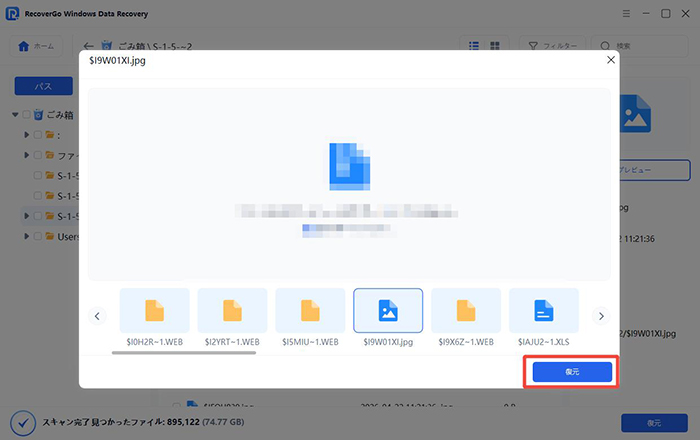Expand the highlighted S-1-5 folder node
The image size is (700, 440).
pos(26,216)
